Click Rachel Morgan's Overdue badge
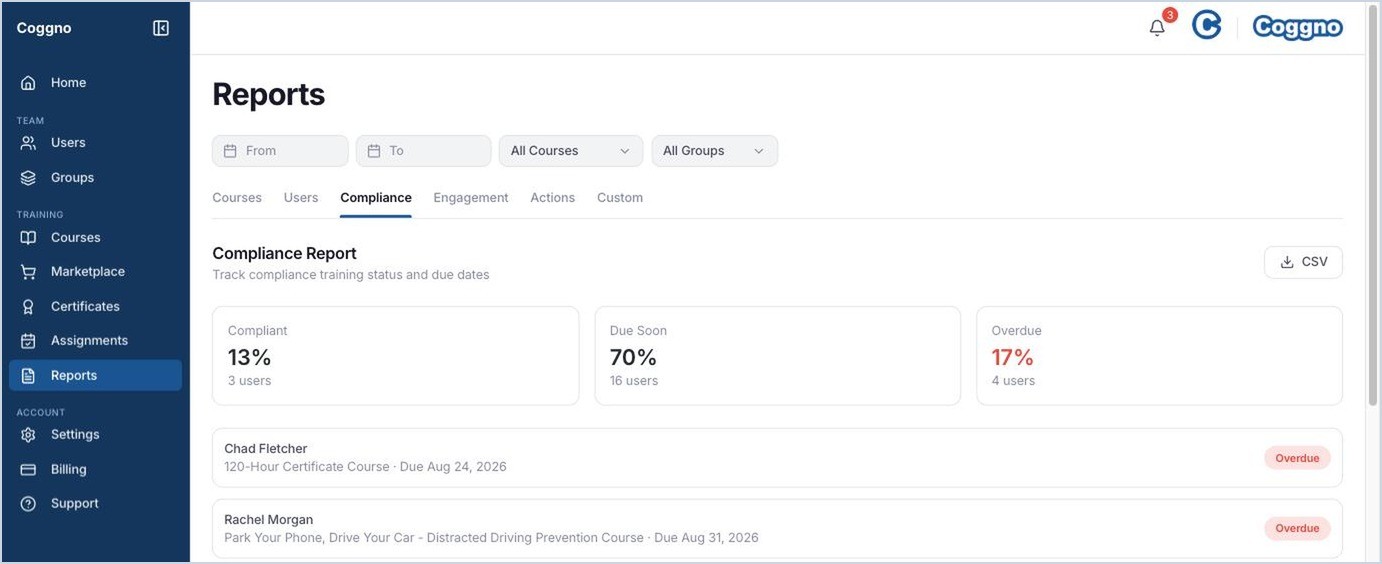Image resolution: width=1382 pixels, height=564 pixels. pos(1297,528)
